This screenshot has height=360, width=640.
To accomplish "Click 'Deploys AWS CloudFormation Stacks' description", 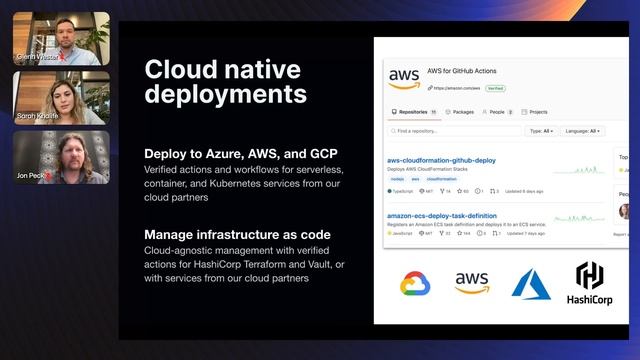I will point(427,169).
